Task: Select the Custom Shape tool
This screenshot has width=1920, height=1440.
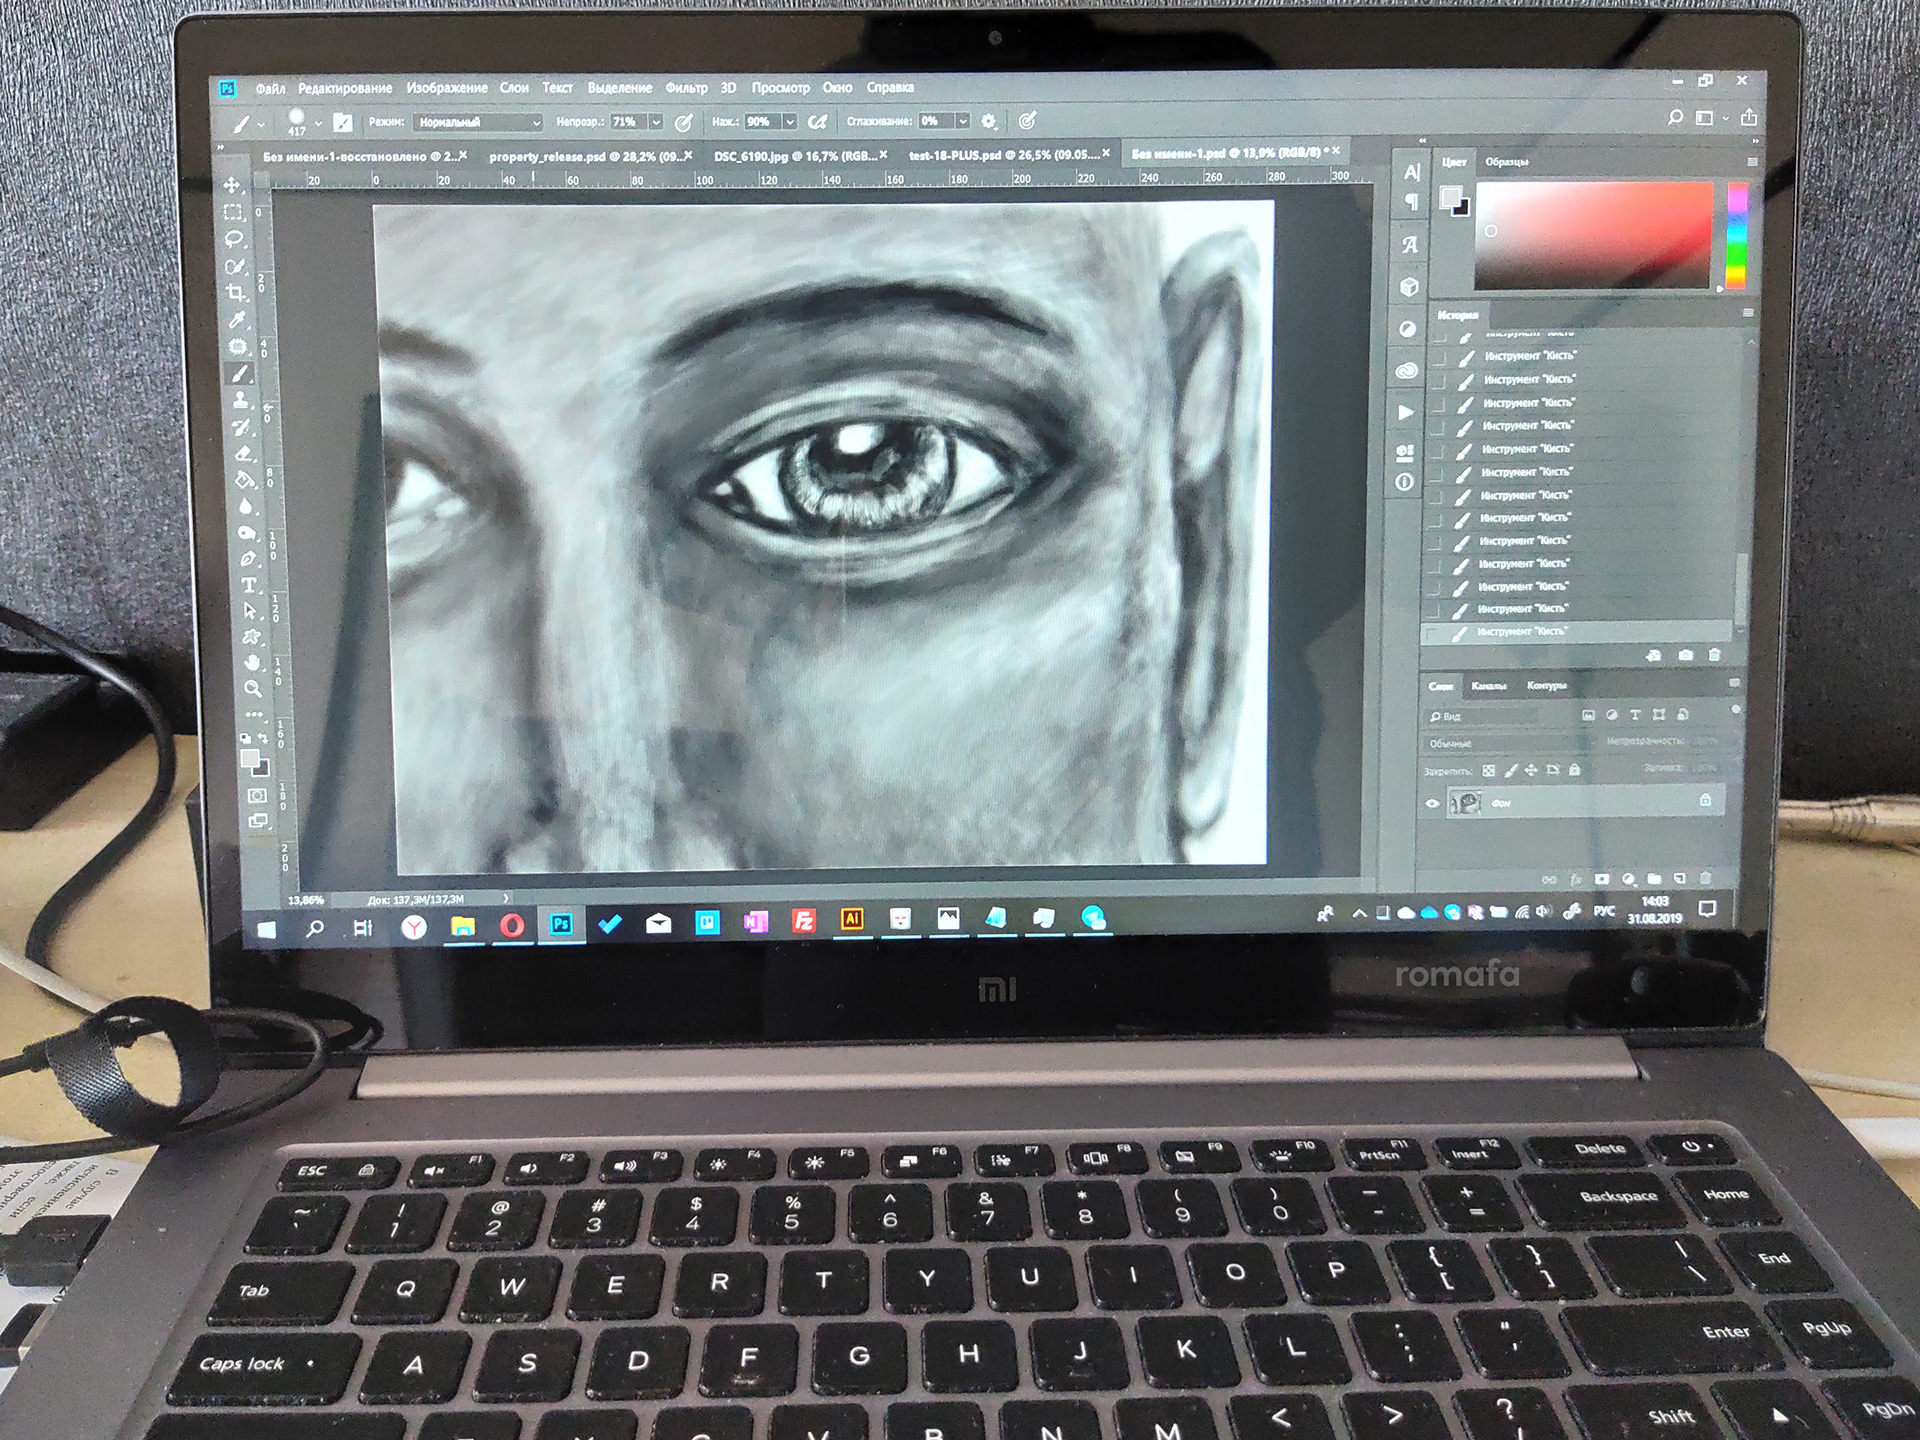Action: click(251, 637)
